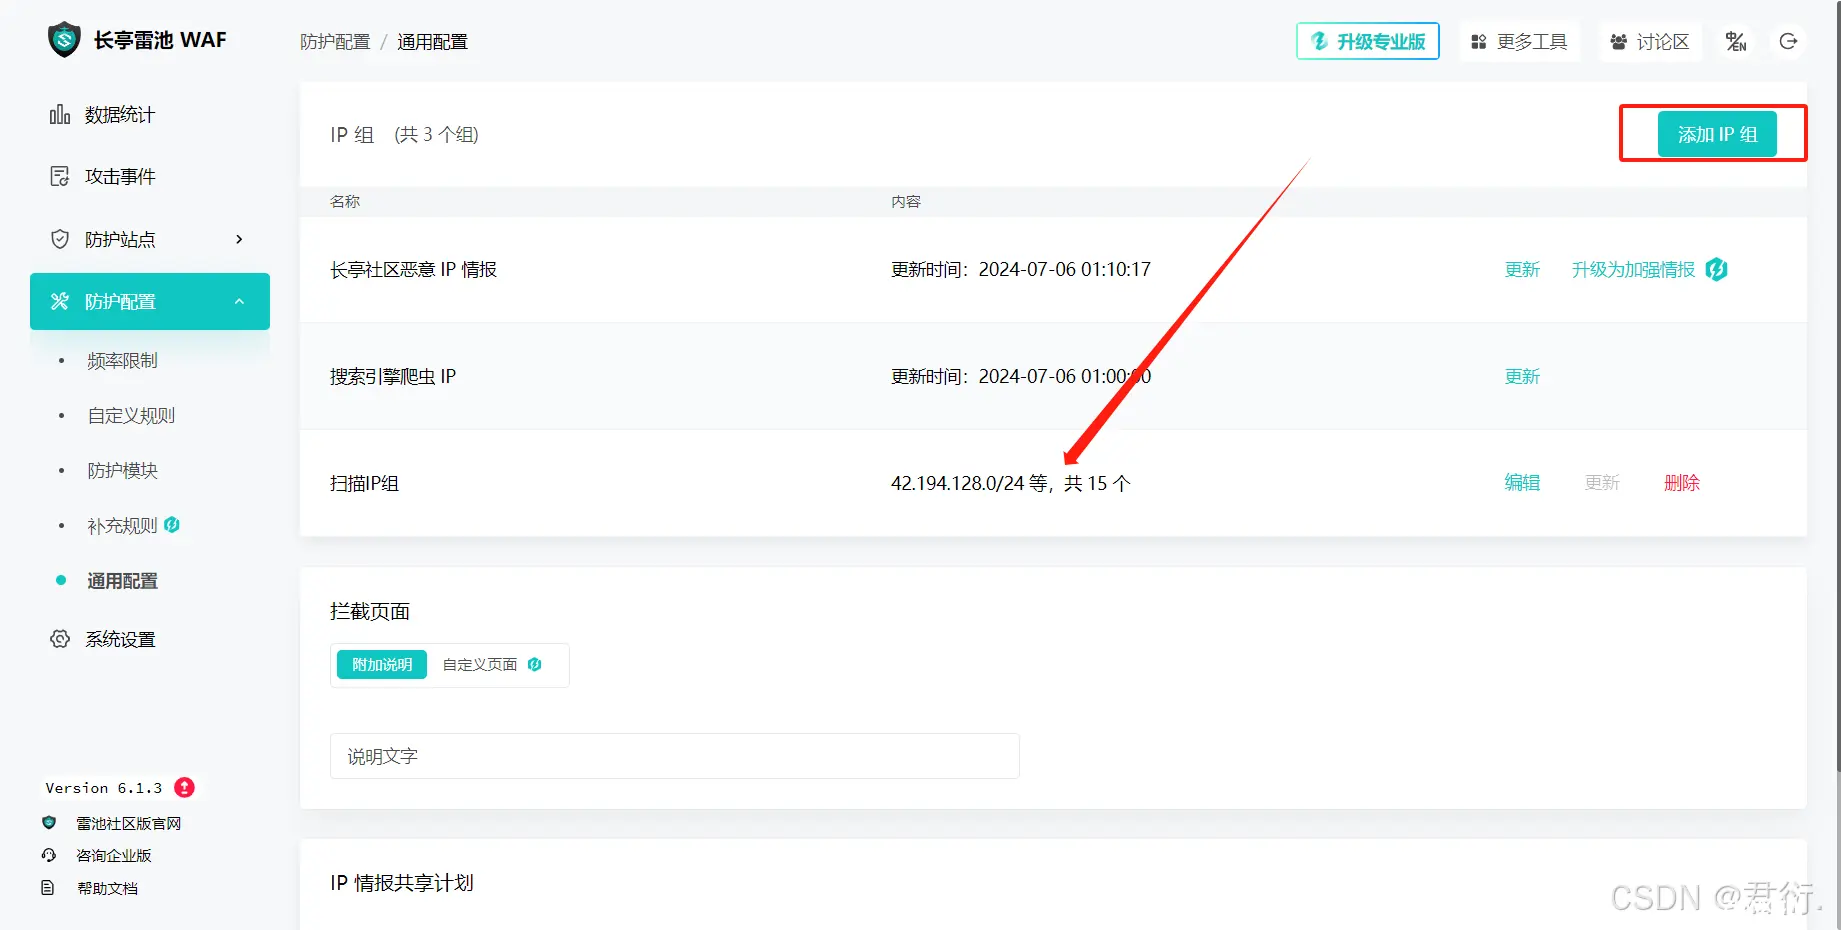Select 自定义页面 tab
Screen dimensions: 1841x930
coord(480,665)
